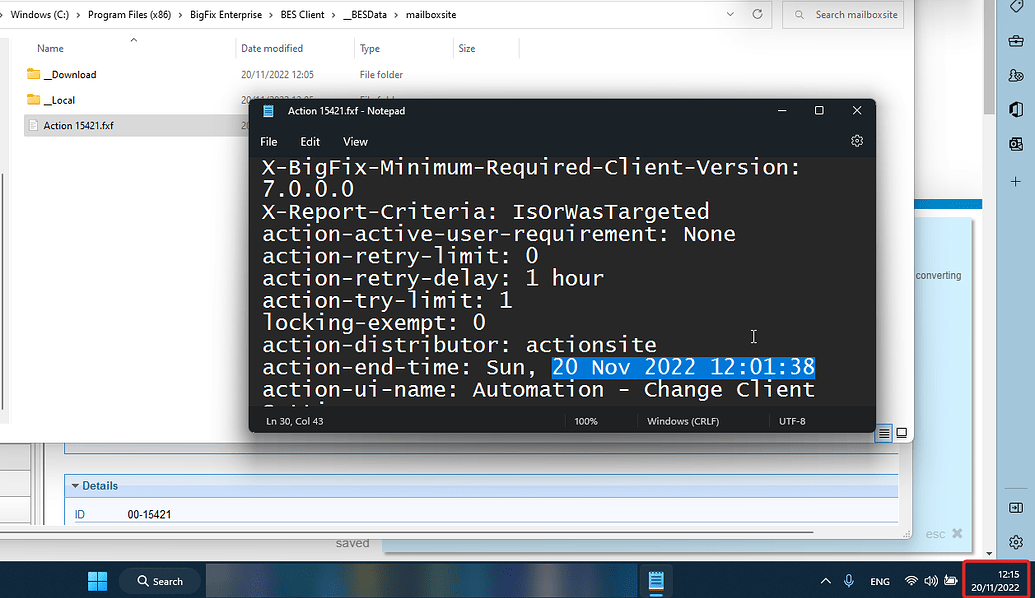Open the ENG language selector
The height and width of the screenshot is (598, 1035).
tap(880, 581)
